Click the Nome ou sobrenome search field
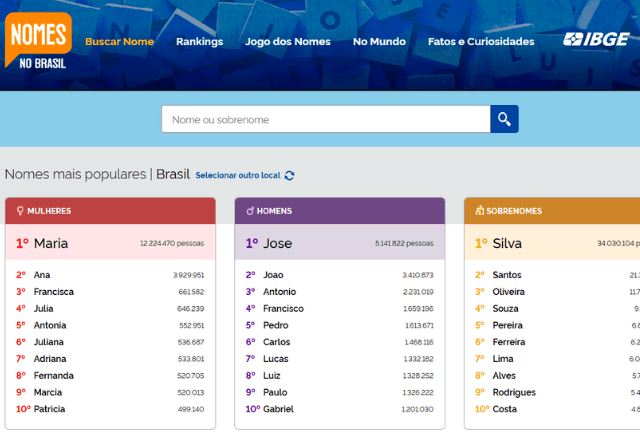 [x=325, y=120]
